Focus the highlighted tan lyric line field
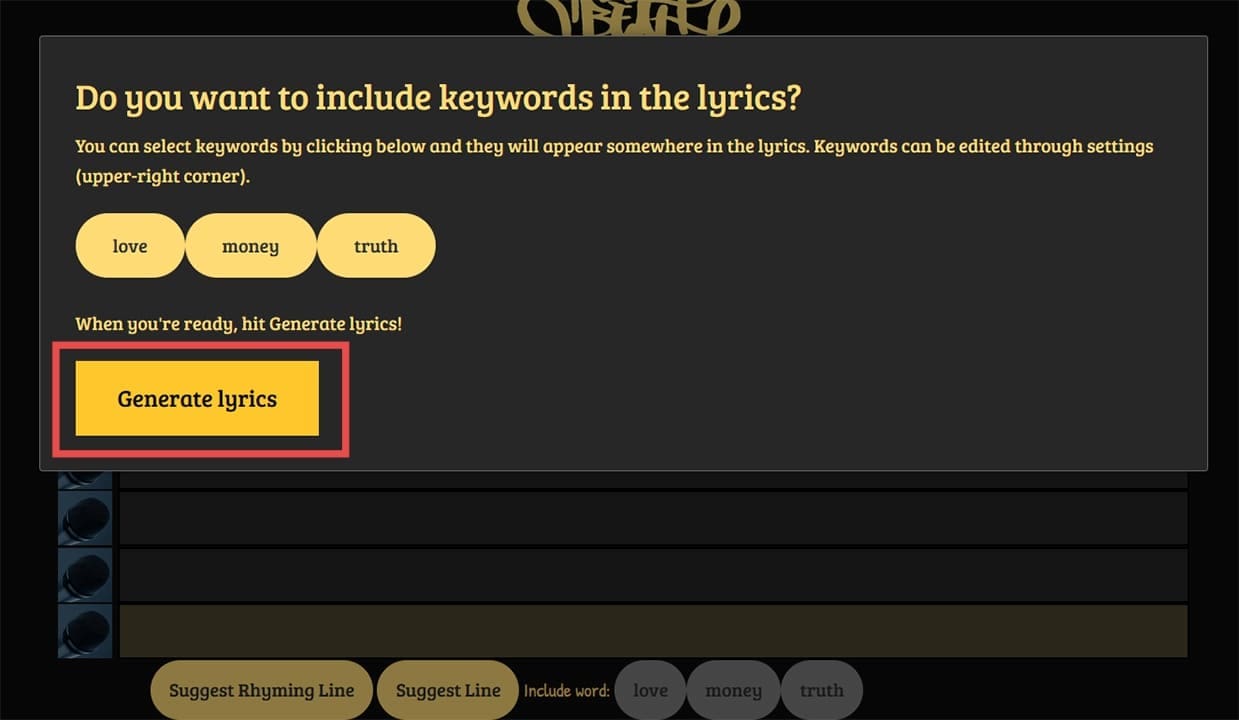The height and width of the screenshot is (720, 1239). [654, 631]
